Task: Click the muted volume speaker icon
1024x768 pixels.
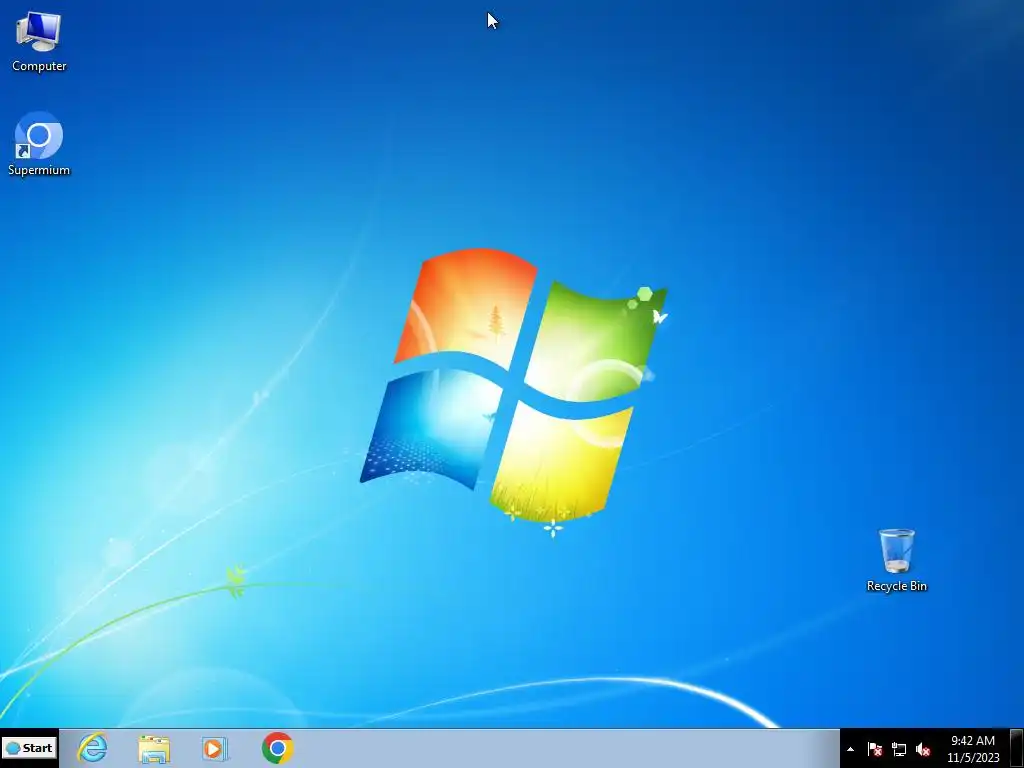Action: pos(923,749)
